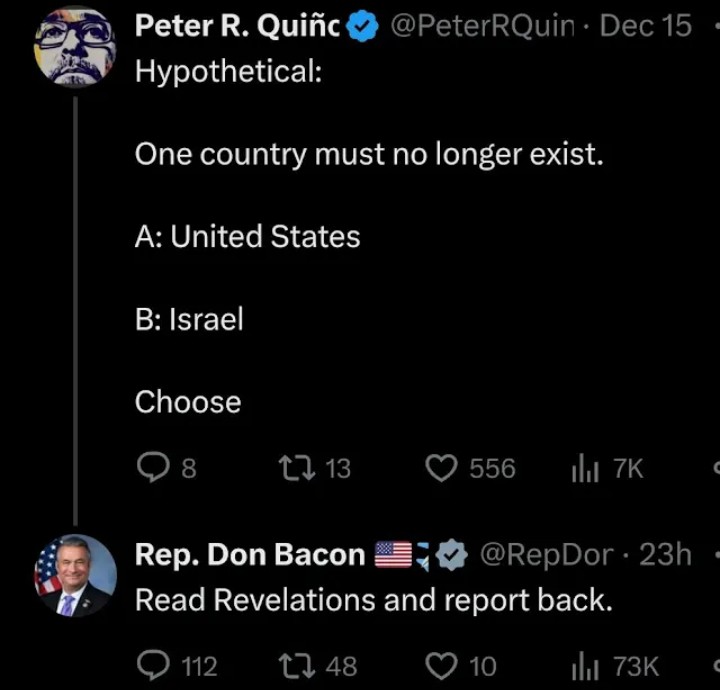Image resolution: width=720 pixels, height=690 pixels.
Task: Click Rep. Don Bacon's verified badge
Action: click(453, 555)
